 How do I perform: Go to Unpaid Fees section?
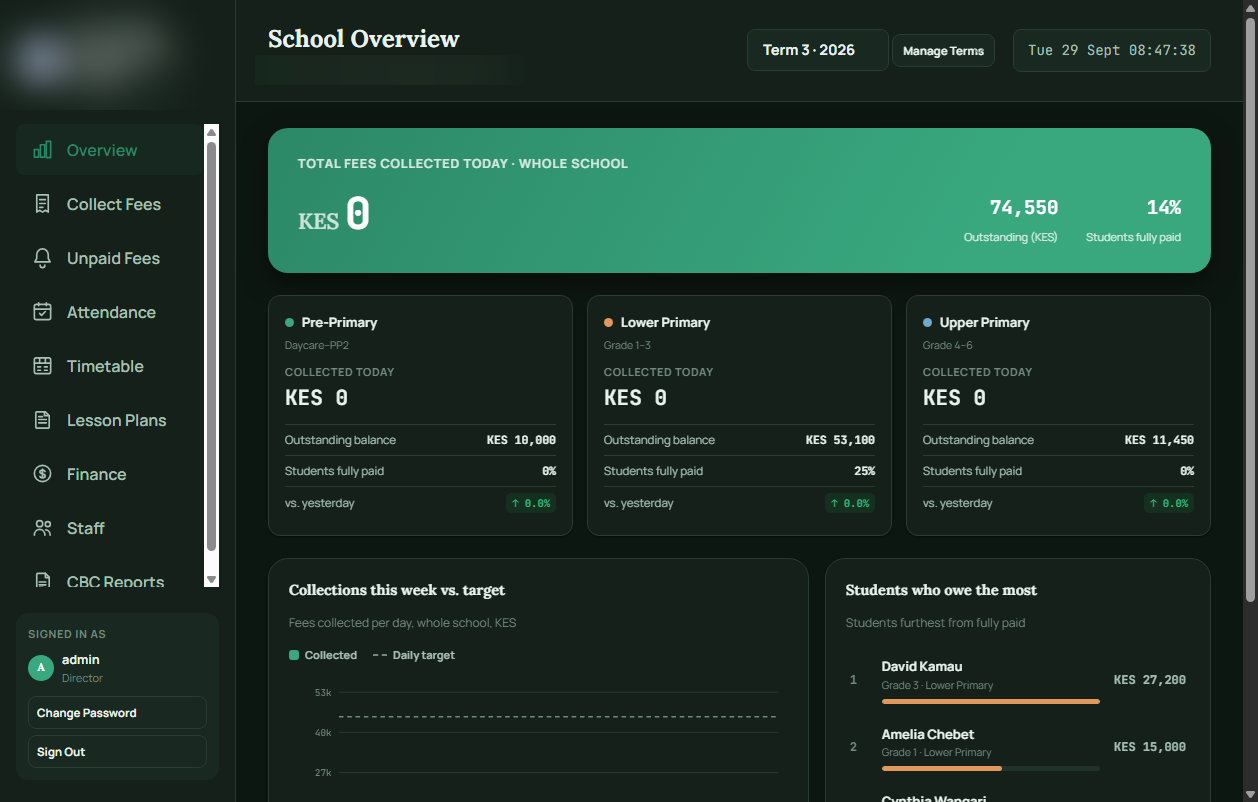coord(109,258)
